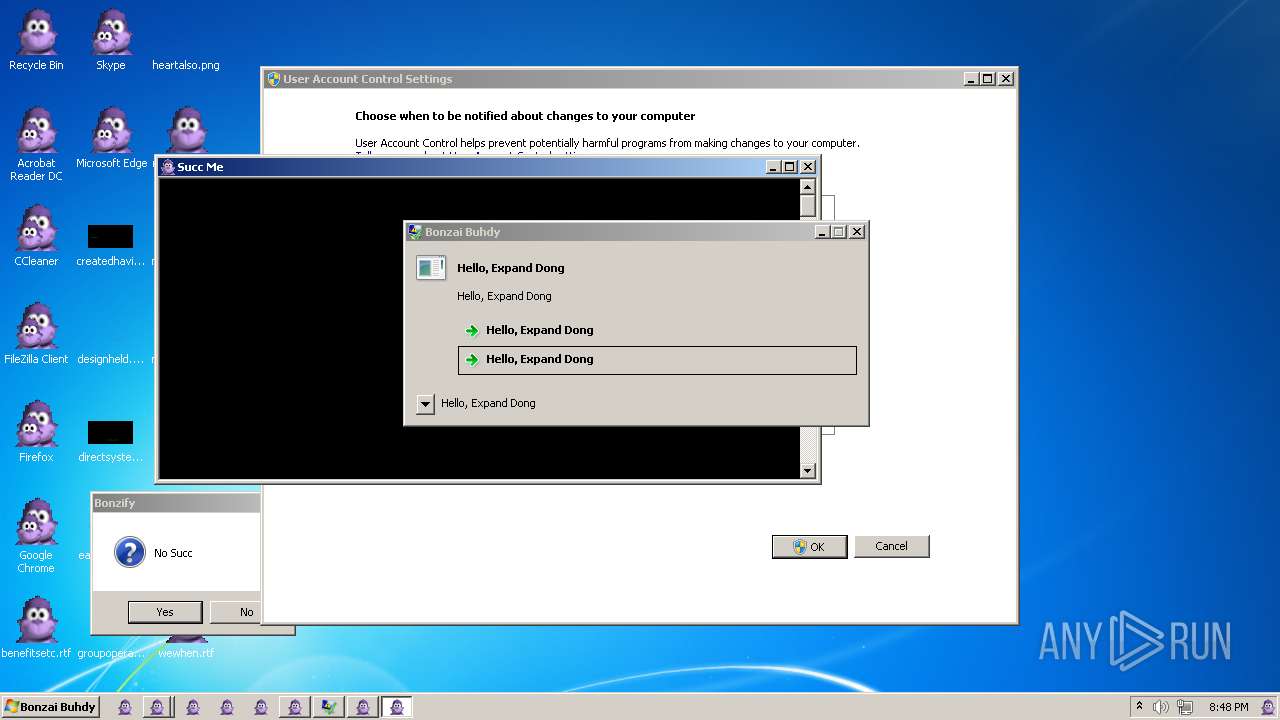Screen dimensions: 1280x720
Task: Open the benefitsetc.rtf desktop file
Action: point(36,628)
